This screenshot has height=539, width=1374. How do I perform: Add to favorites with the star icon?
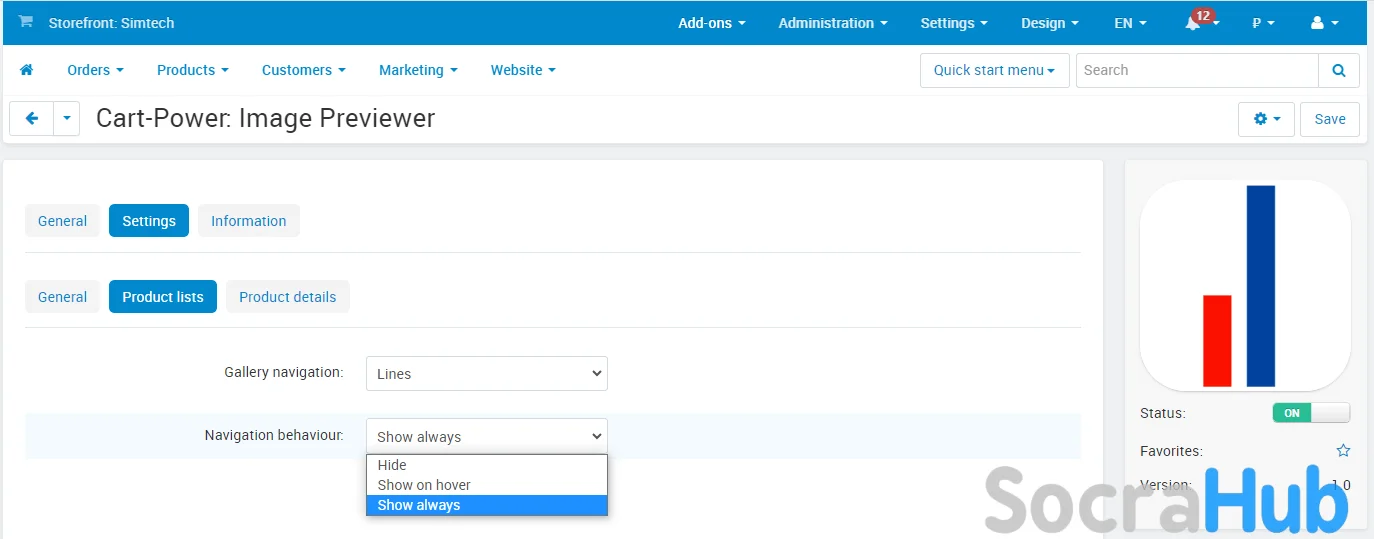tap(1343, 451)
